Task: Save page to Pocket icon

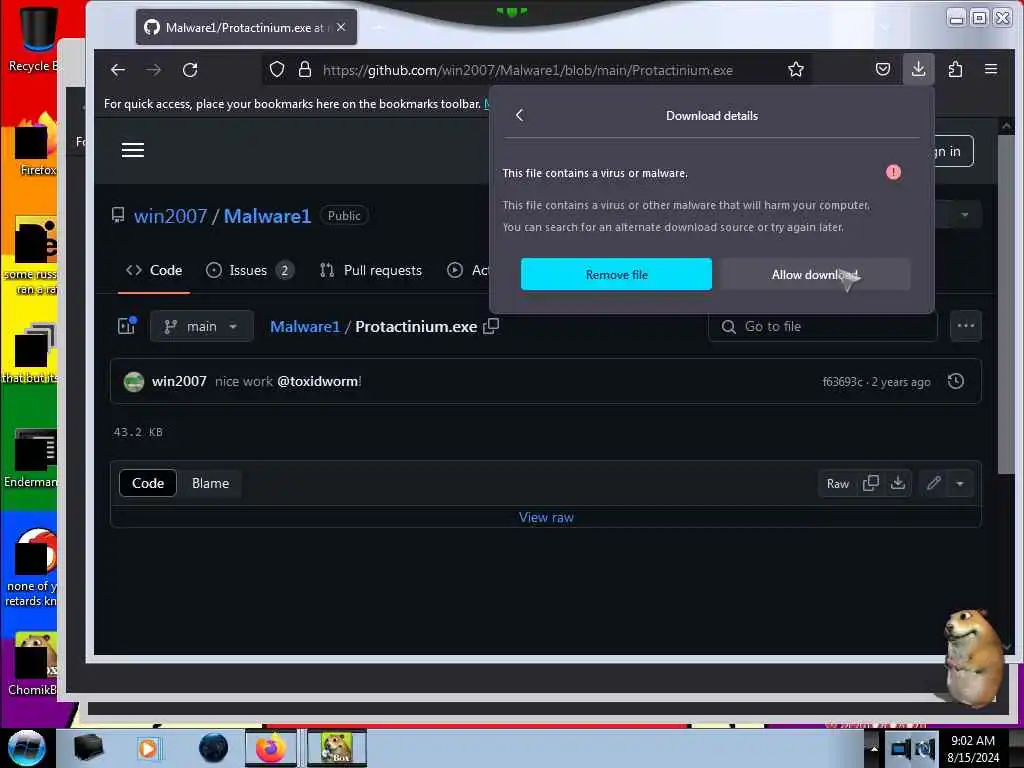Action: [882, 69]
